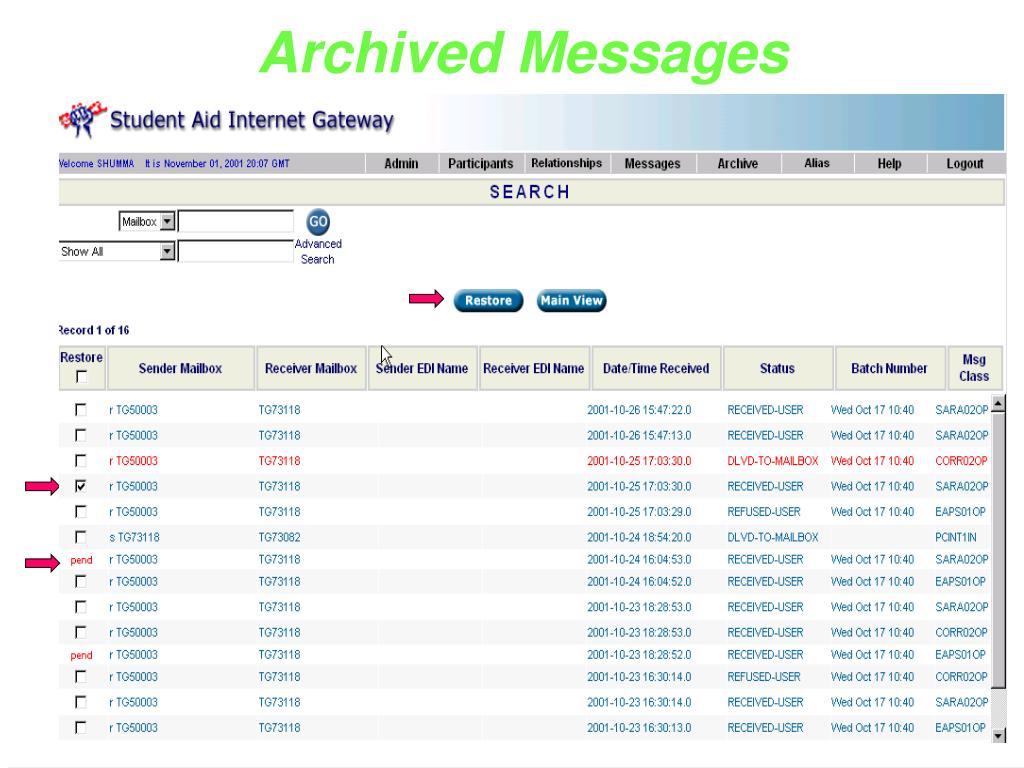Click the red CORR02OP message class
This screenshot has height=768, width=1024.
(961, 461)
